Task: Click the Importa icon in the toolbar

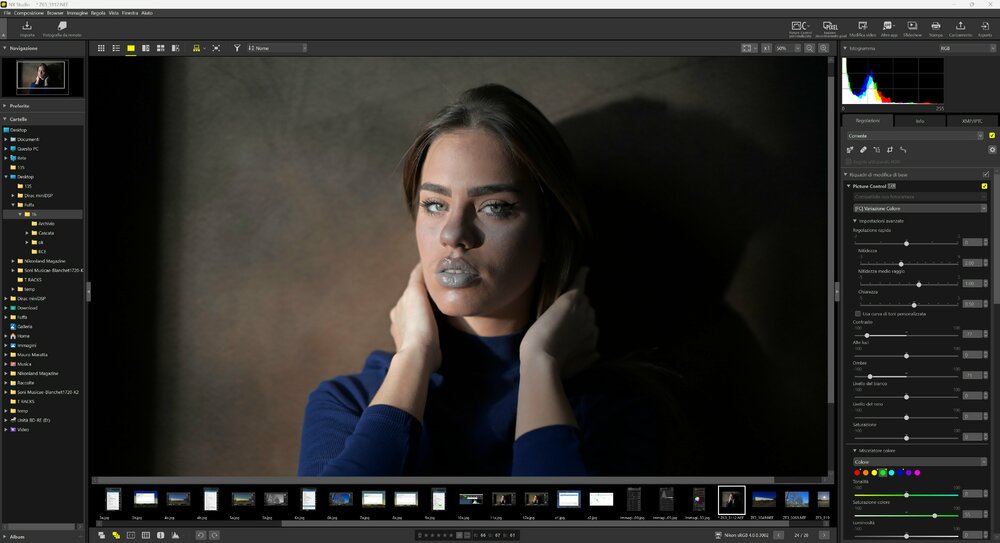Action: click(x=27, y=28)
